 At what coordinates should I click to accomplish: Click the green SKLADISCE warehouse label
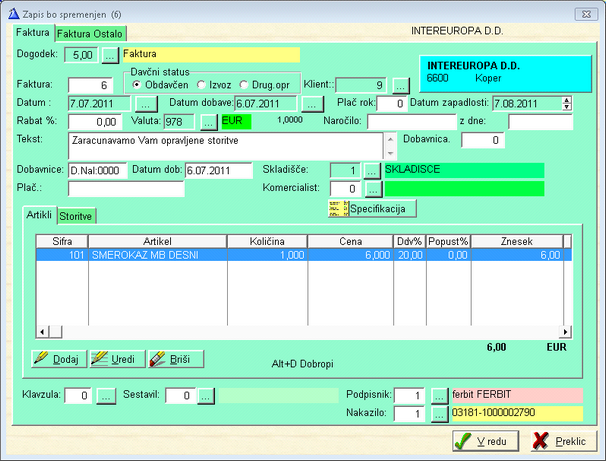(464, 170)
